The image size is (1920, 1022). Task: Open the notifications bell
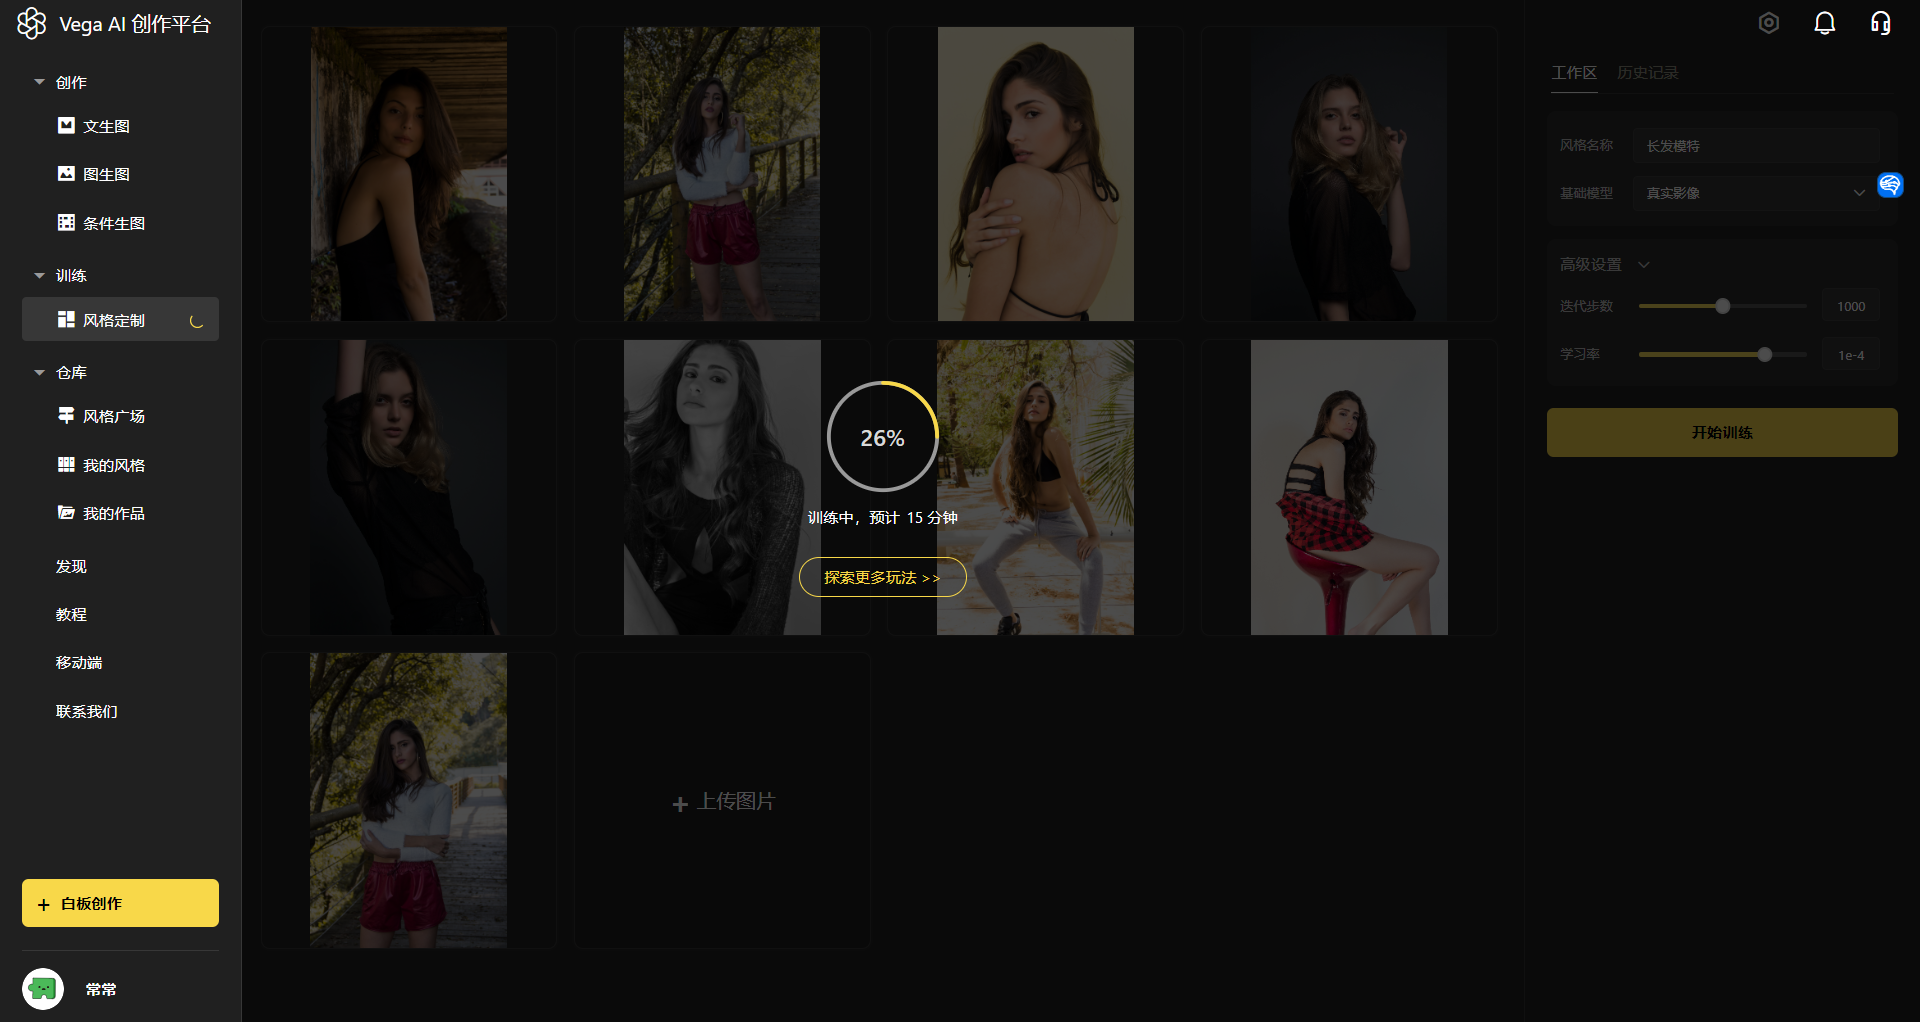pos(1824,23)
